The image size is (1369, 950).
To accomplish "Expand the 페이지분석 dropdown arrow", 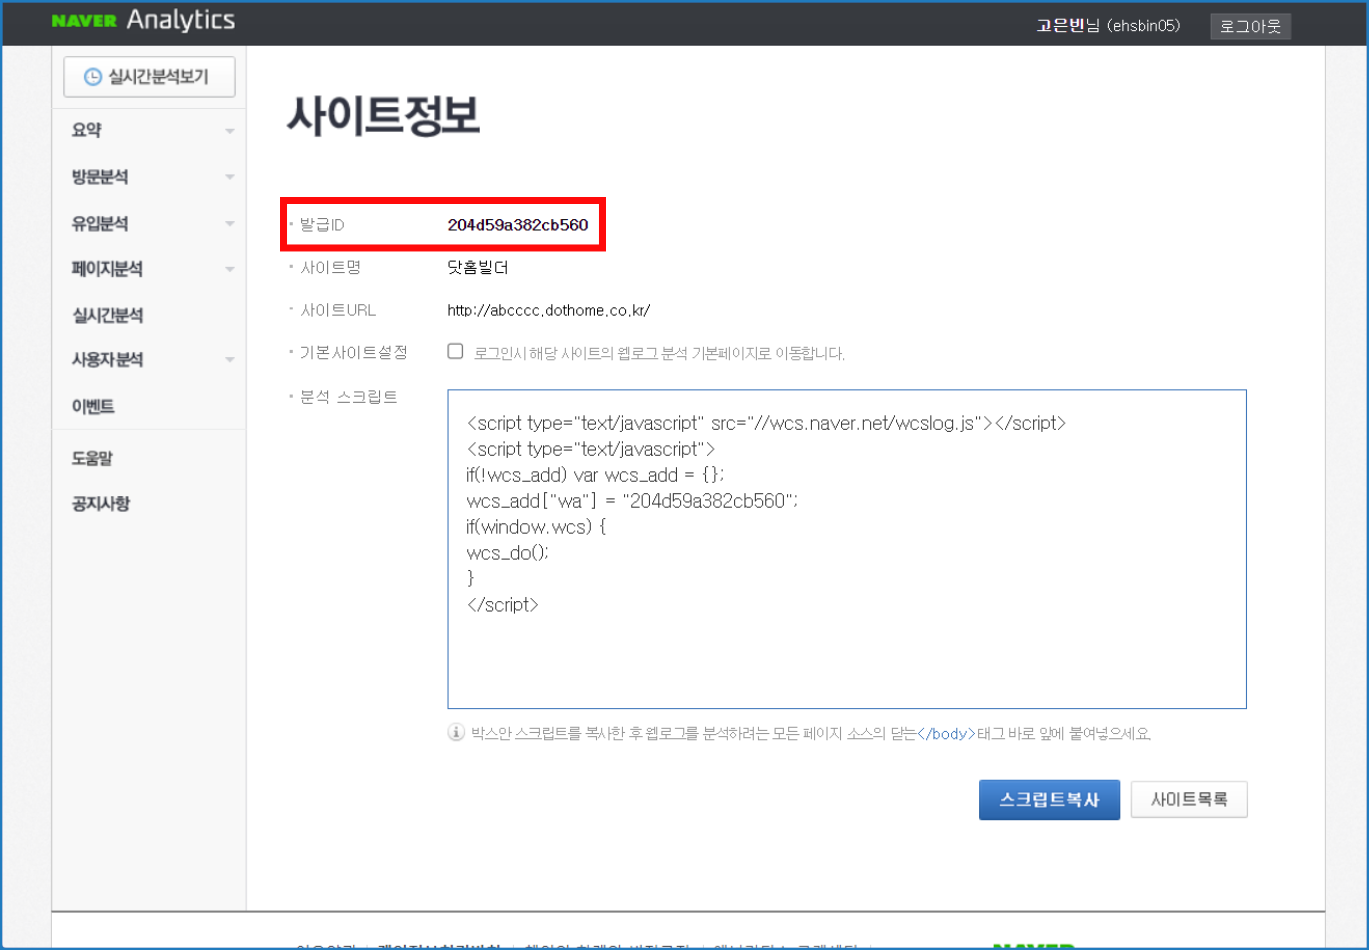I will [230, 269].
